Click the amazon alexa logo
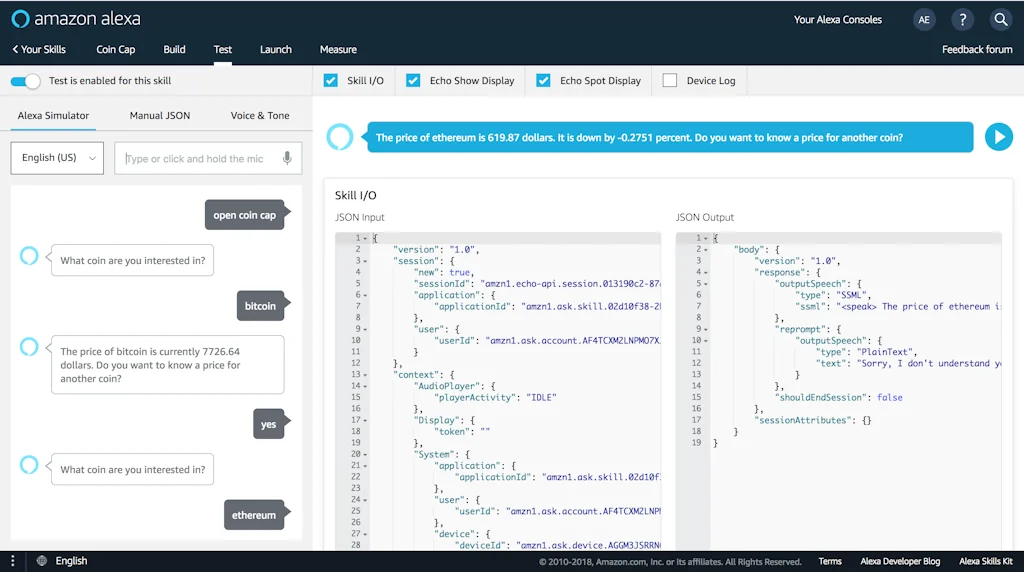Image resolution: width=1024 pixels, height=572 pixels. (76, 19)
